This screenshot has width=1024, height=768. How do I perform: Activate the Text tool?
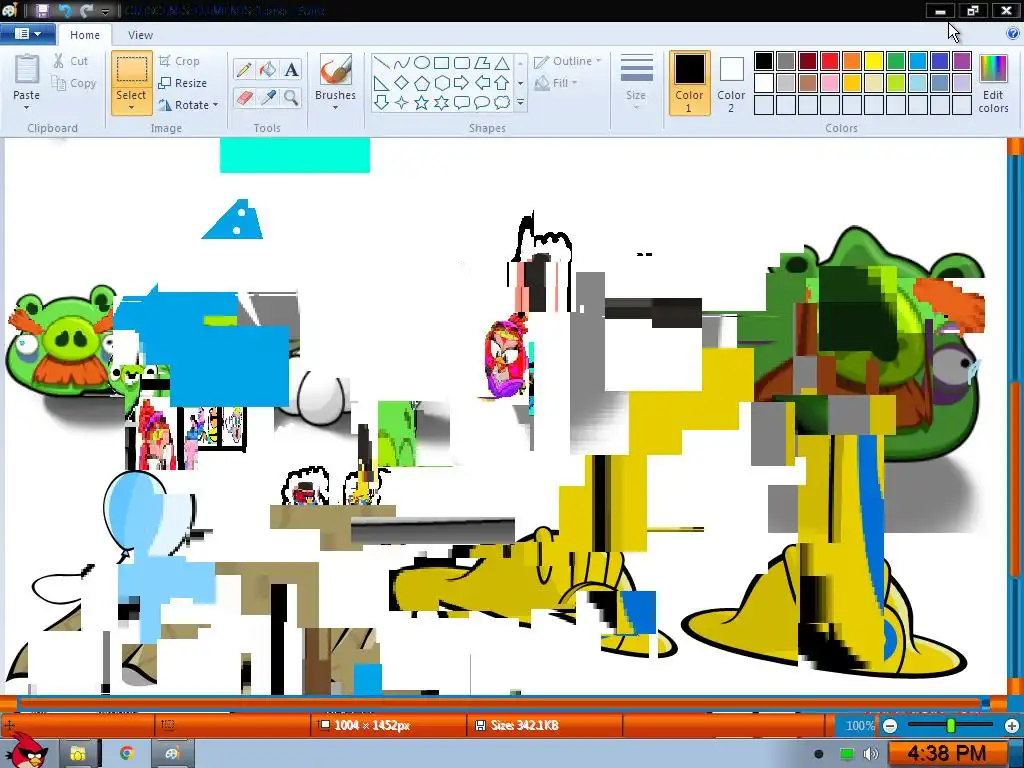tap(291, 69)
